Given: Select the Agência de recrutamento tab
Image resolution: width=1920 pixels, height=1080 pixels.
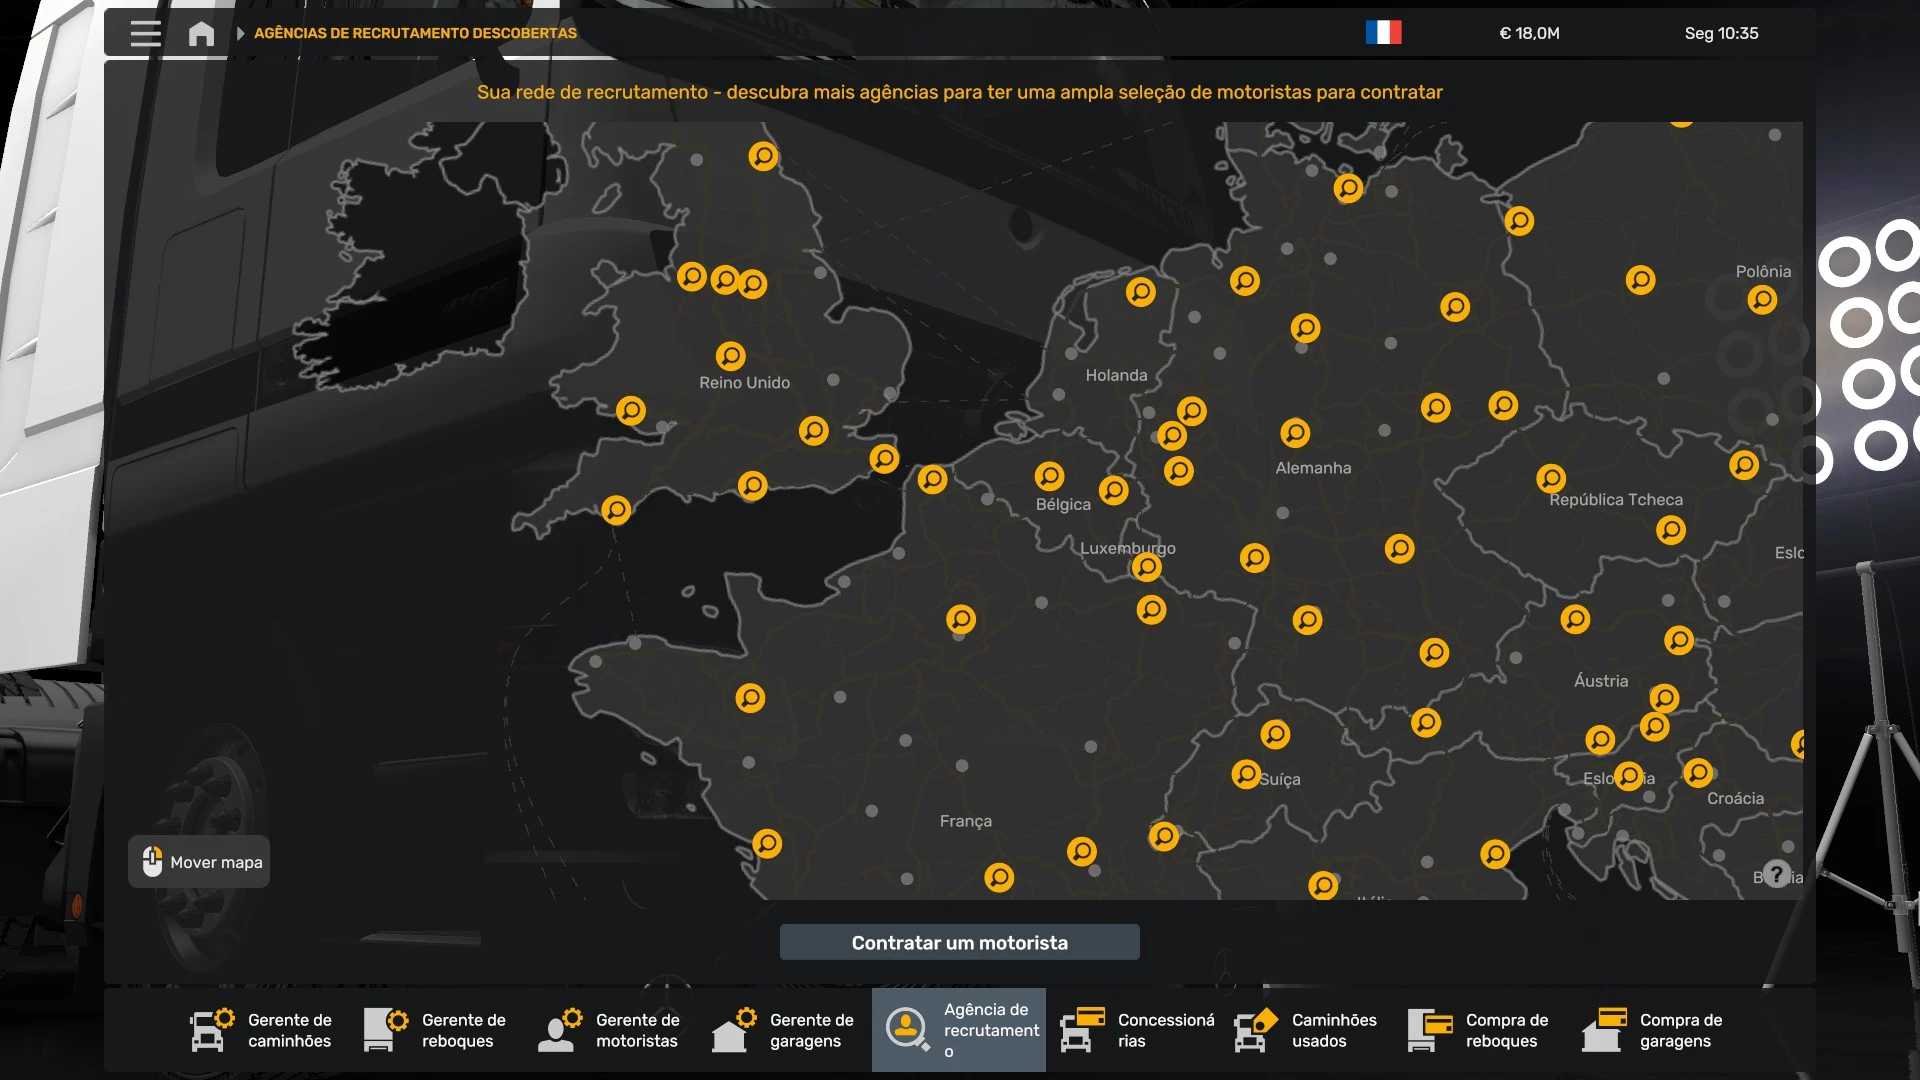Looking at the screenshot, I should (959, 1030).
